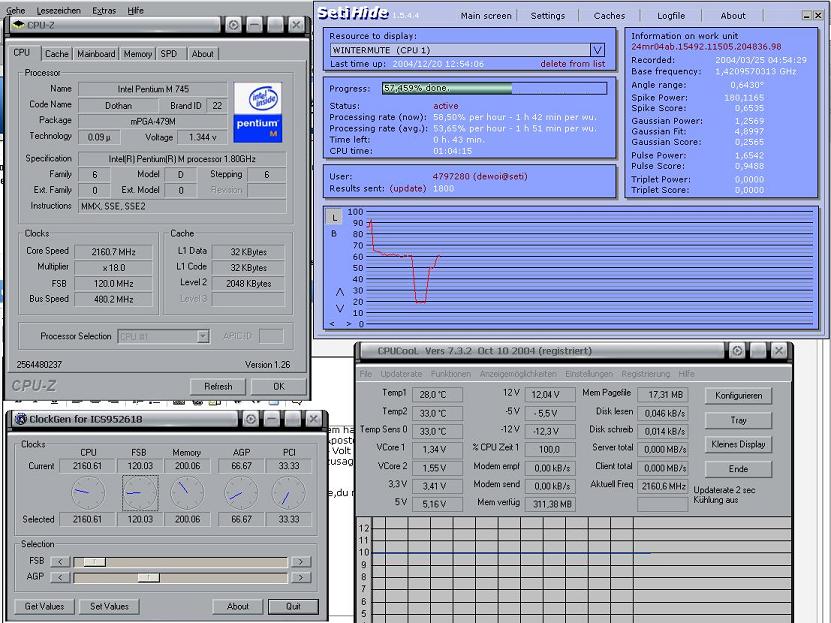Open the Registrierung menu in CPUCool

point(646,373)
